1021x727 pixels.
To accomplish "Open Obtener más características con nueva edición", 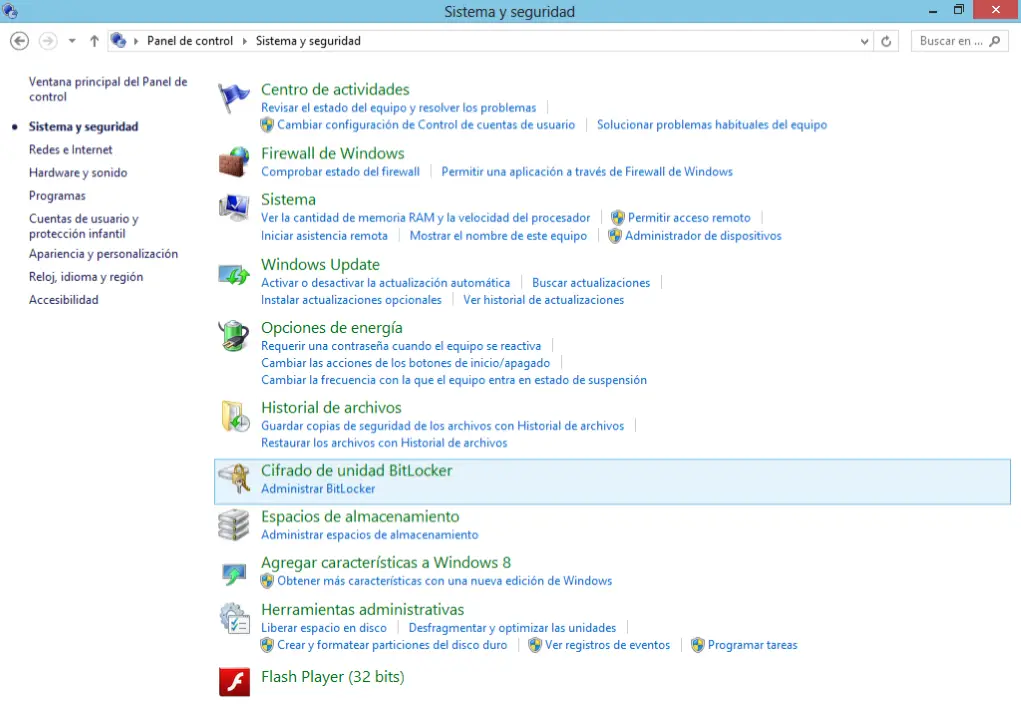I will (x=445, y=581).
